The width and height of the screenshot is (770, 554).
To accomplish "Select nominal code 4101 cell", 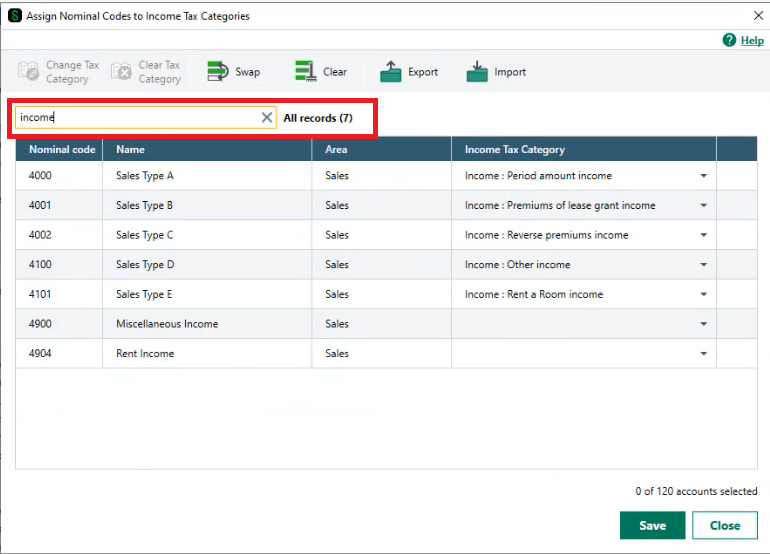I will click(59, 294).
